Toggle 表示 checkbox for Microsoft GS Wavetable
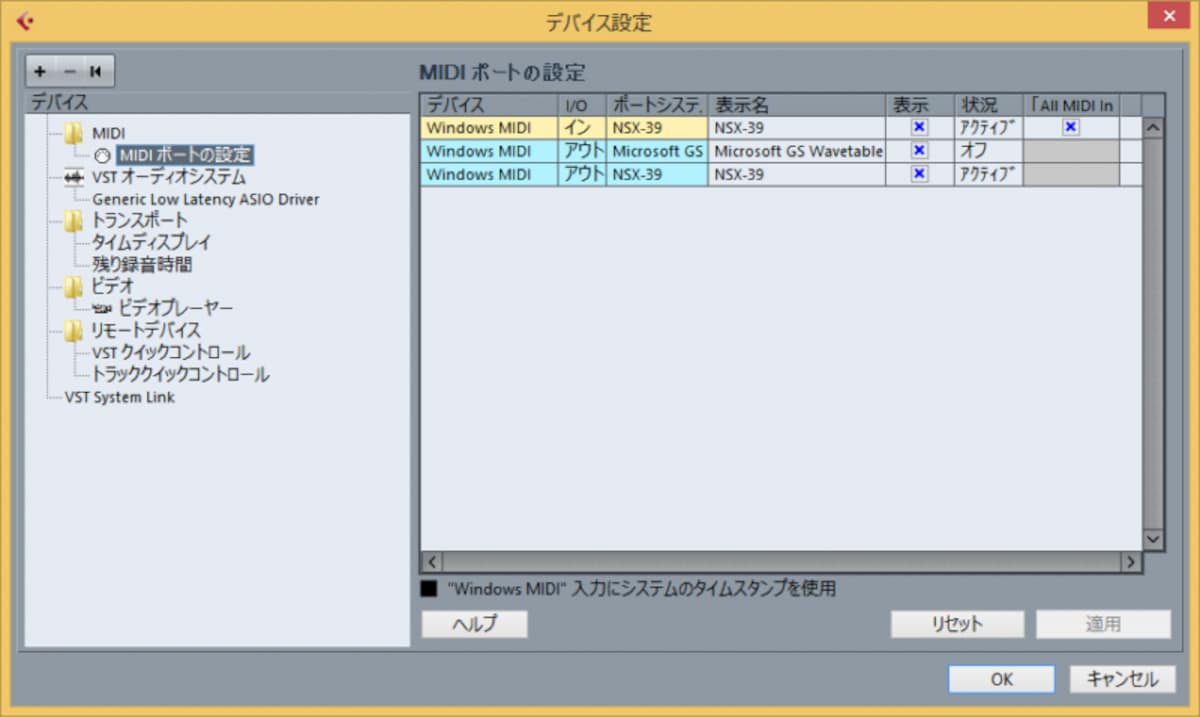This screenshot has height=717, width=1200. pos(920,151)
